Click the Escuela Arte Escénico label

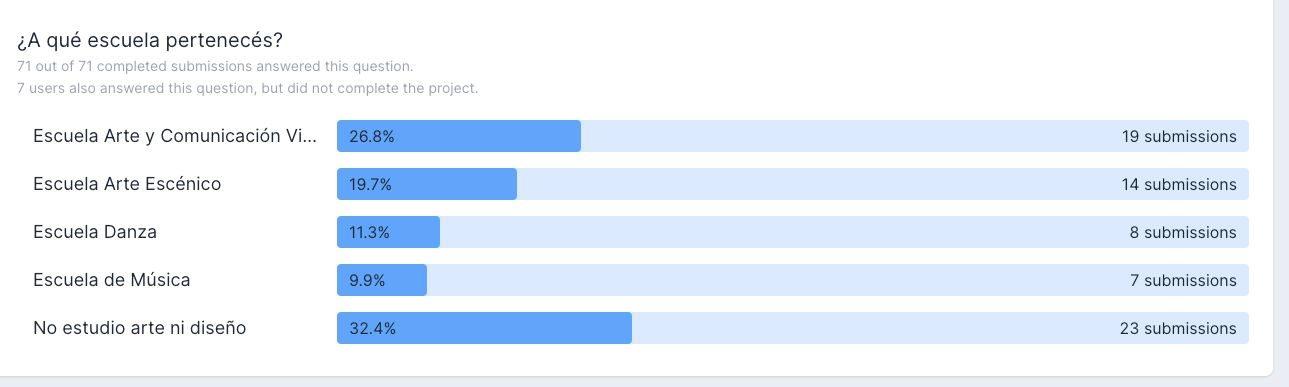pyautogui.click(x=127, y=184)
